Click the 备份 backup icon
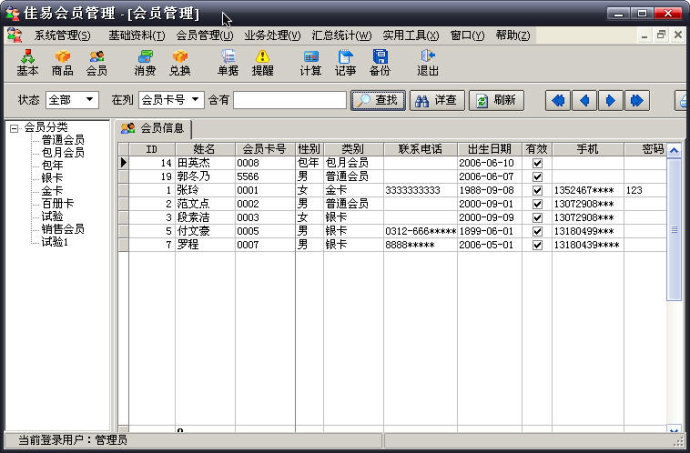The width and height of the screenshot is (690, 453). click(x=380, y=63)
